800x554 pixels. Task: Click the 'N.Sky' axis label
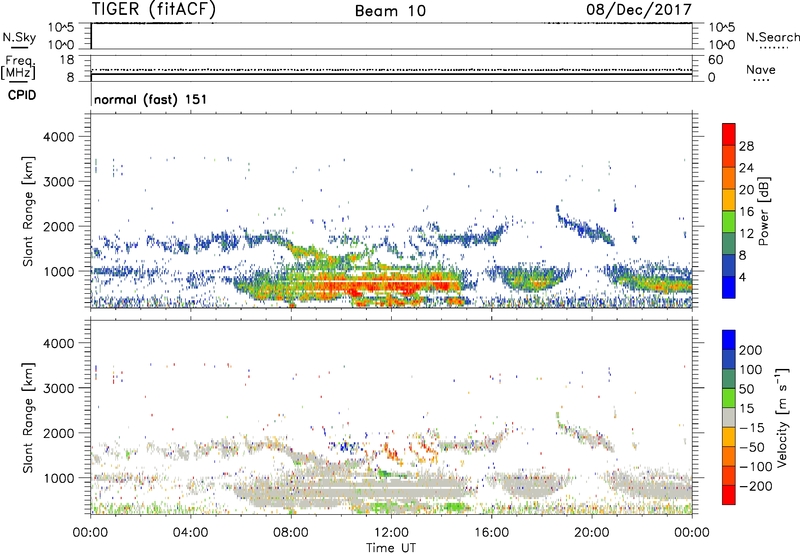pyautogui.click(x=19, y=37)
